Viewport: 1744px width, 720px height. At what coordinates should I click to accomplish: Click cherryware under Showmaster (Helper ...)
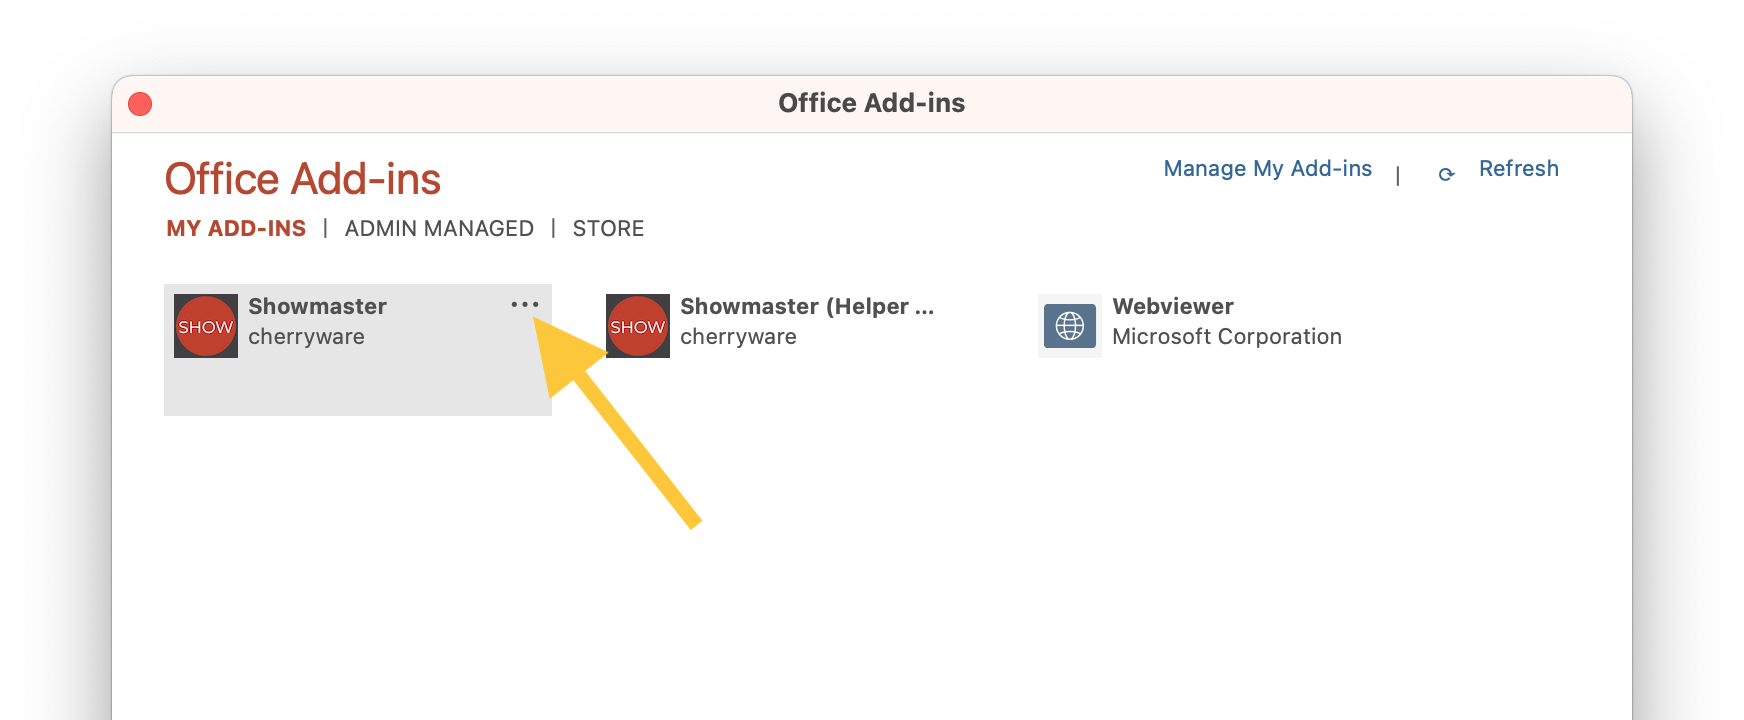point(738,337)
